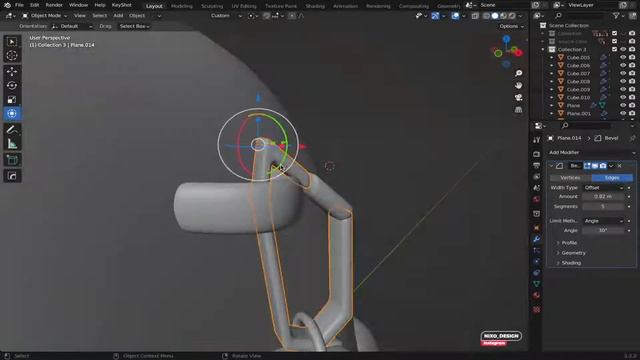
Task: Select Cube.010 in the outliner
Action: click(x=578, y=98)
